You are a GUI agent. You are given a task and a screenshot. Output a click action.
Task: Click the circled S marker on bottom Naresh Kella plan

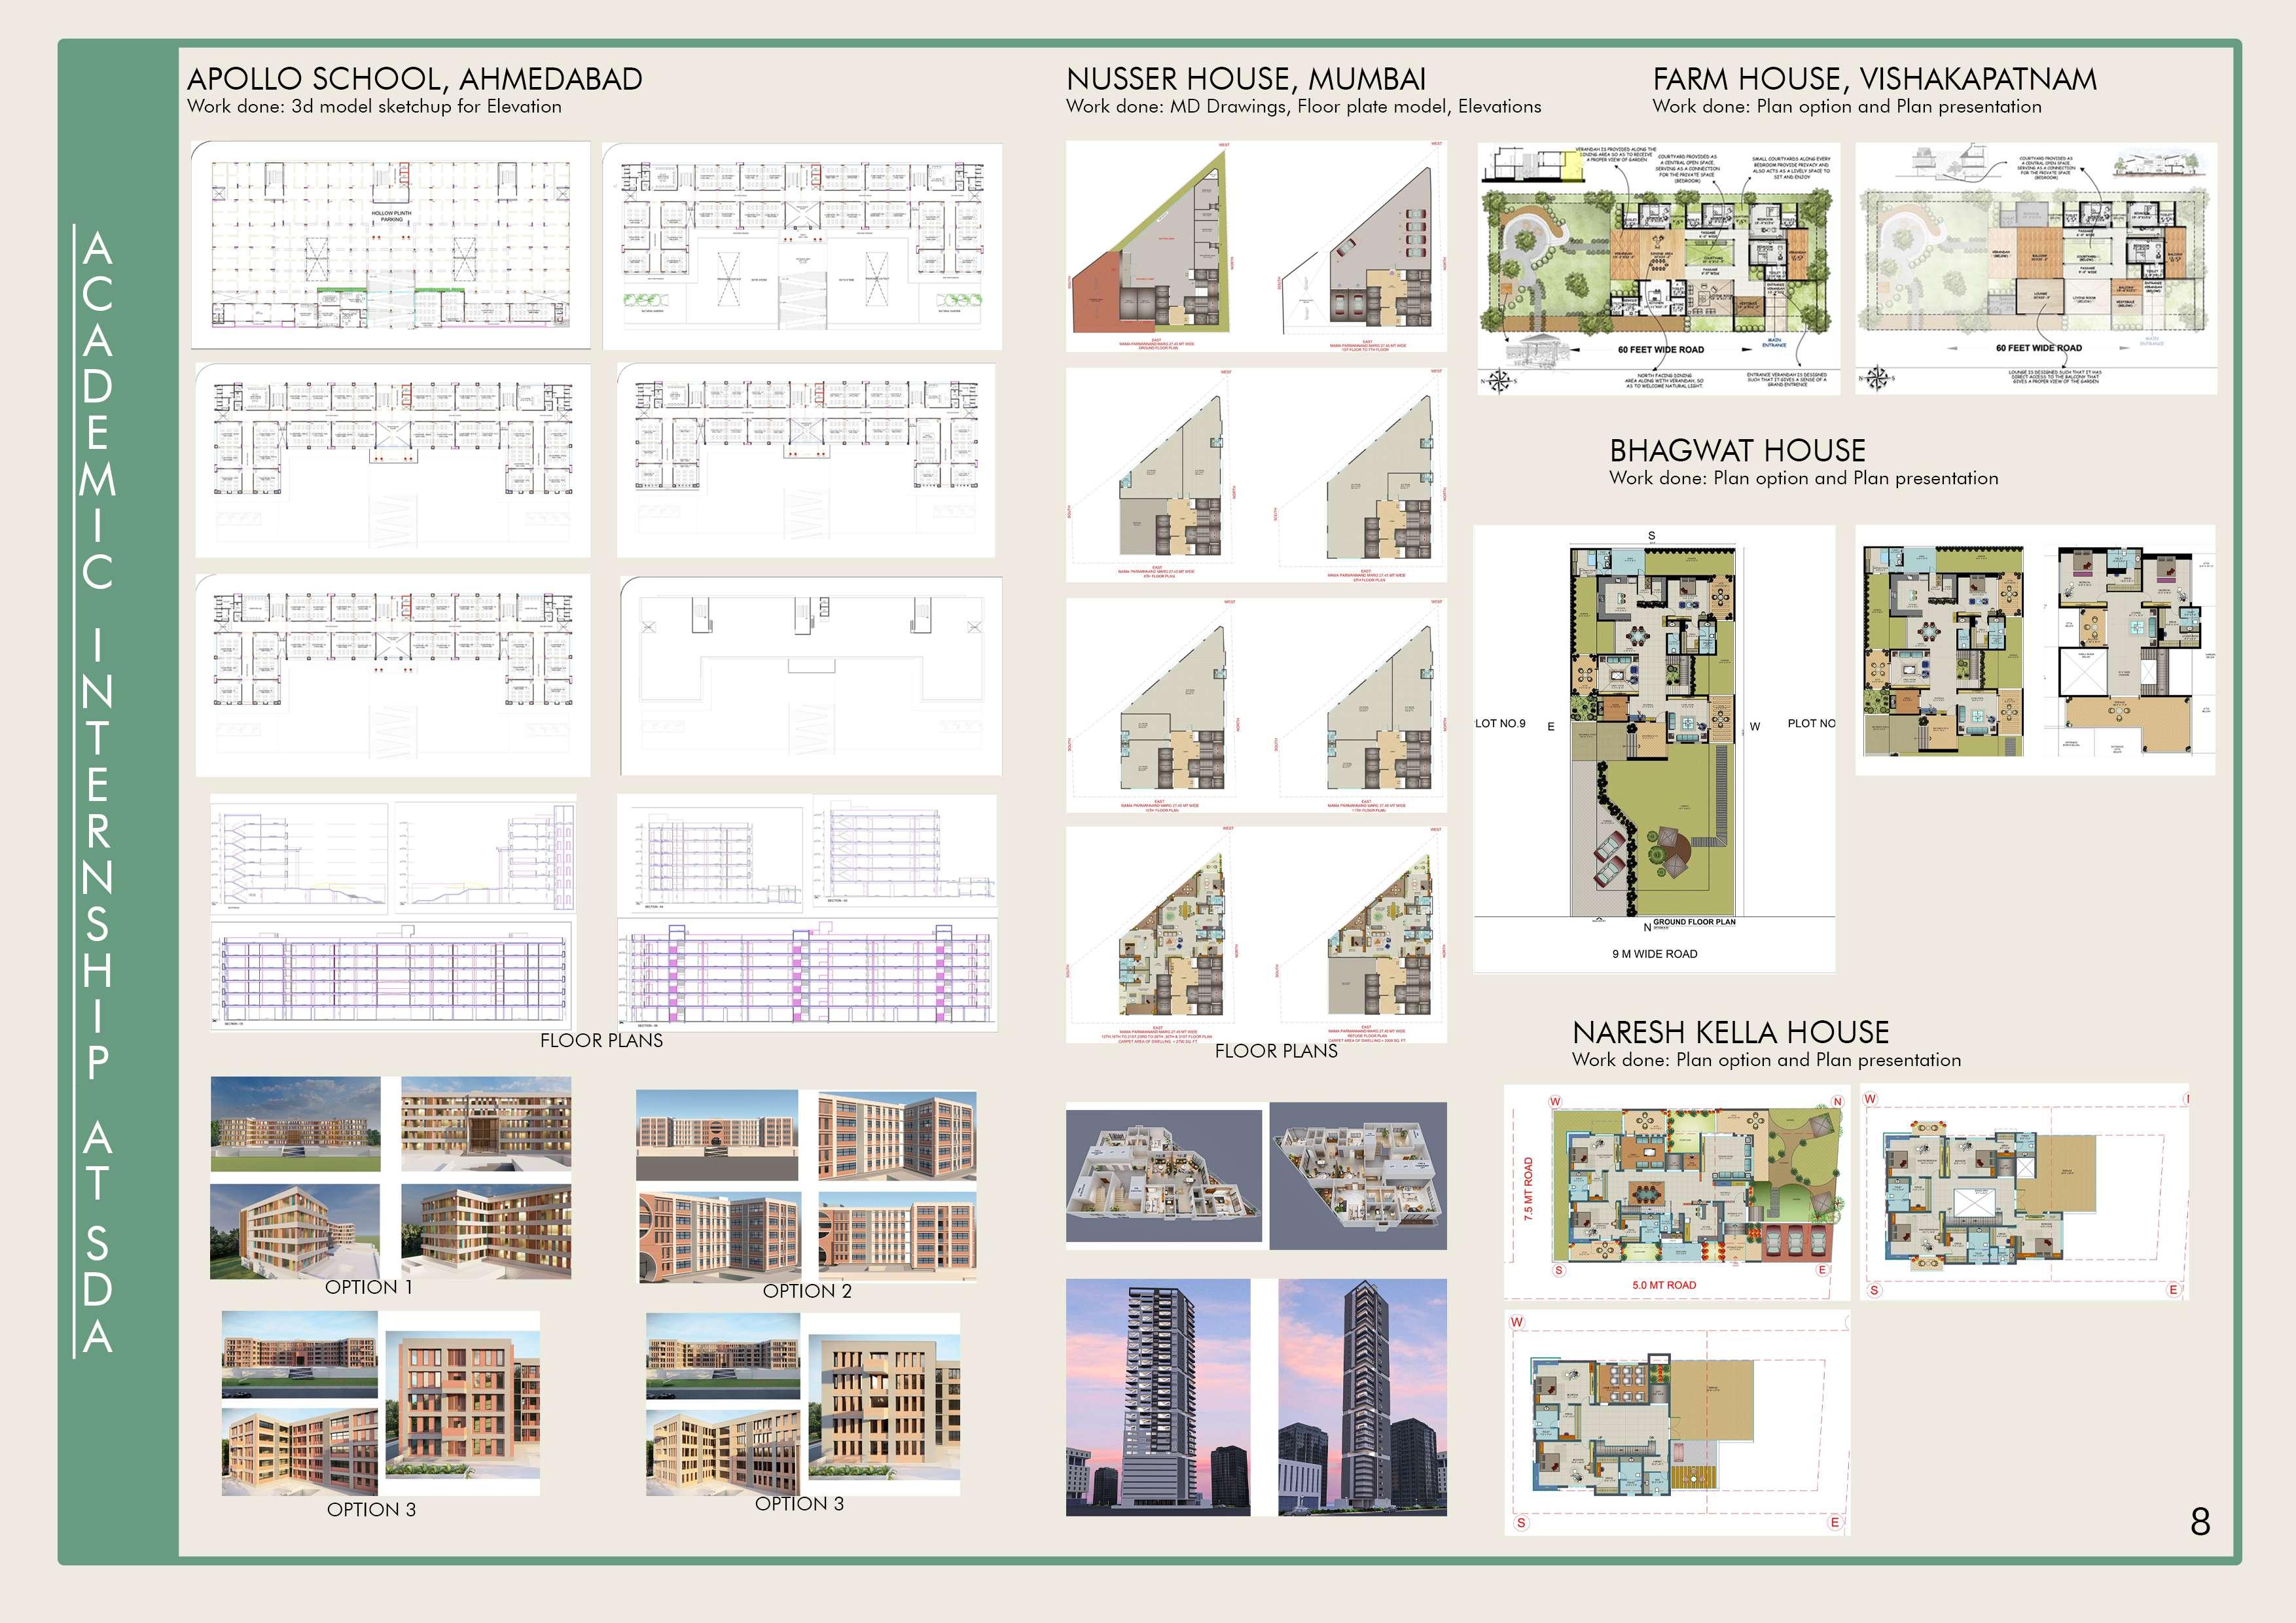[x=1521, y=1523]
